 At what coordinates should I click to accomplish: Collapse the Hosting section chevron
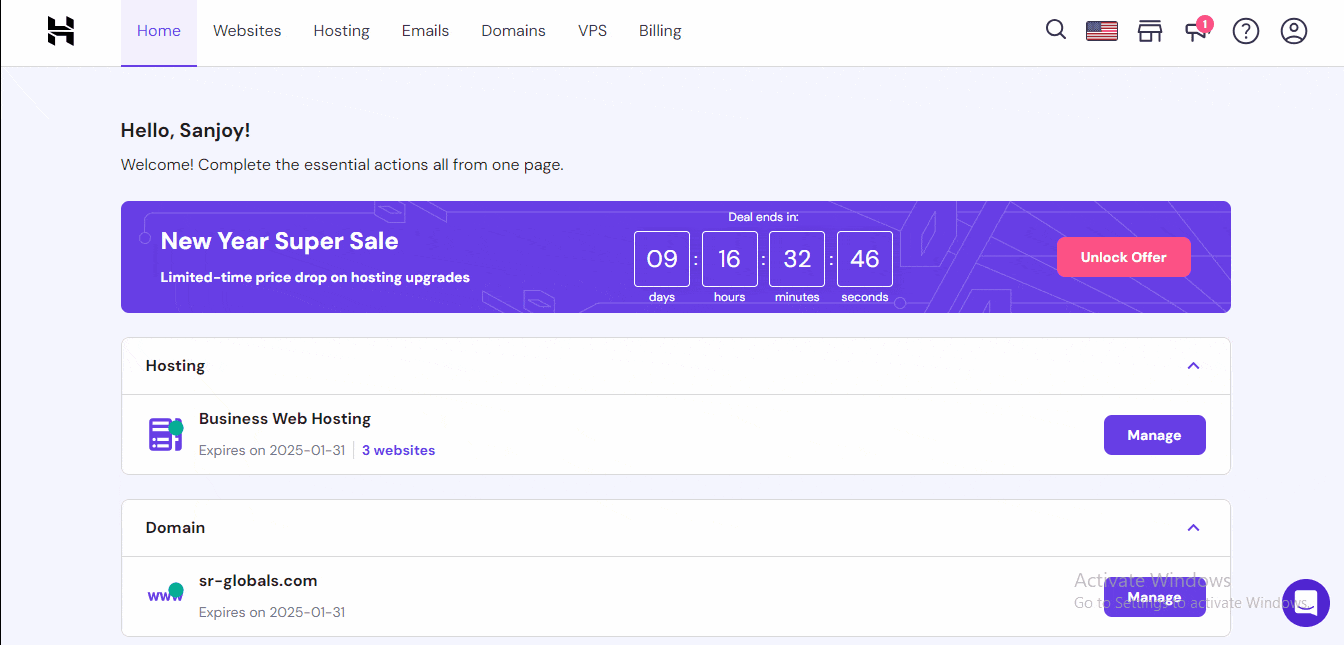coord(1193,366)
